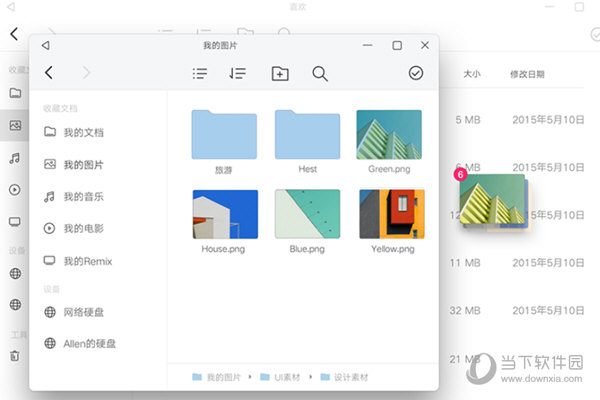
Task: Click the trash icon in background sidebar
Action: (15, 356)
